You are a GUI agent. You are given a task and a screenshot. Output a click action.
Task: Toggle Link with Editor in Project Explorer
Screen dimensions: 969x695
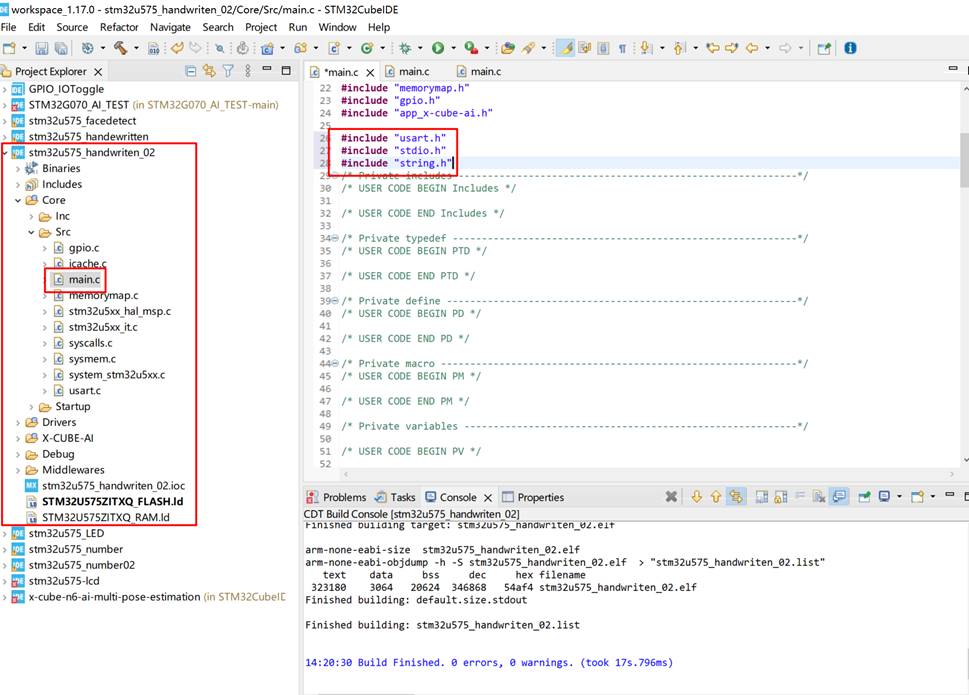[x=209, y=71]
